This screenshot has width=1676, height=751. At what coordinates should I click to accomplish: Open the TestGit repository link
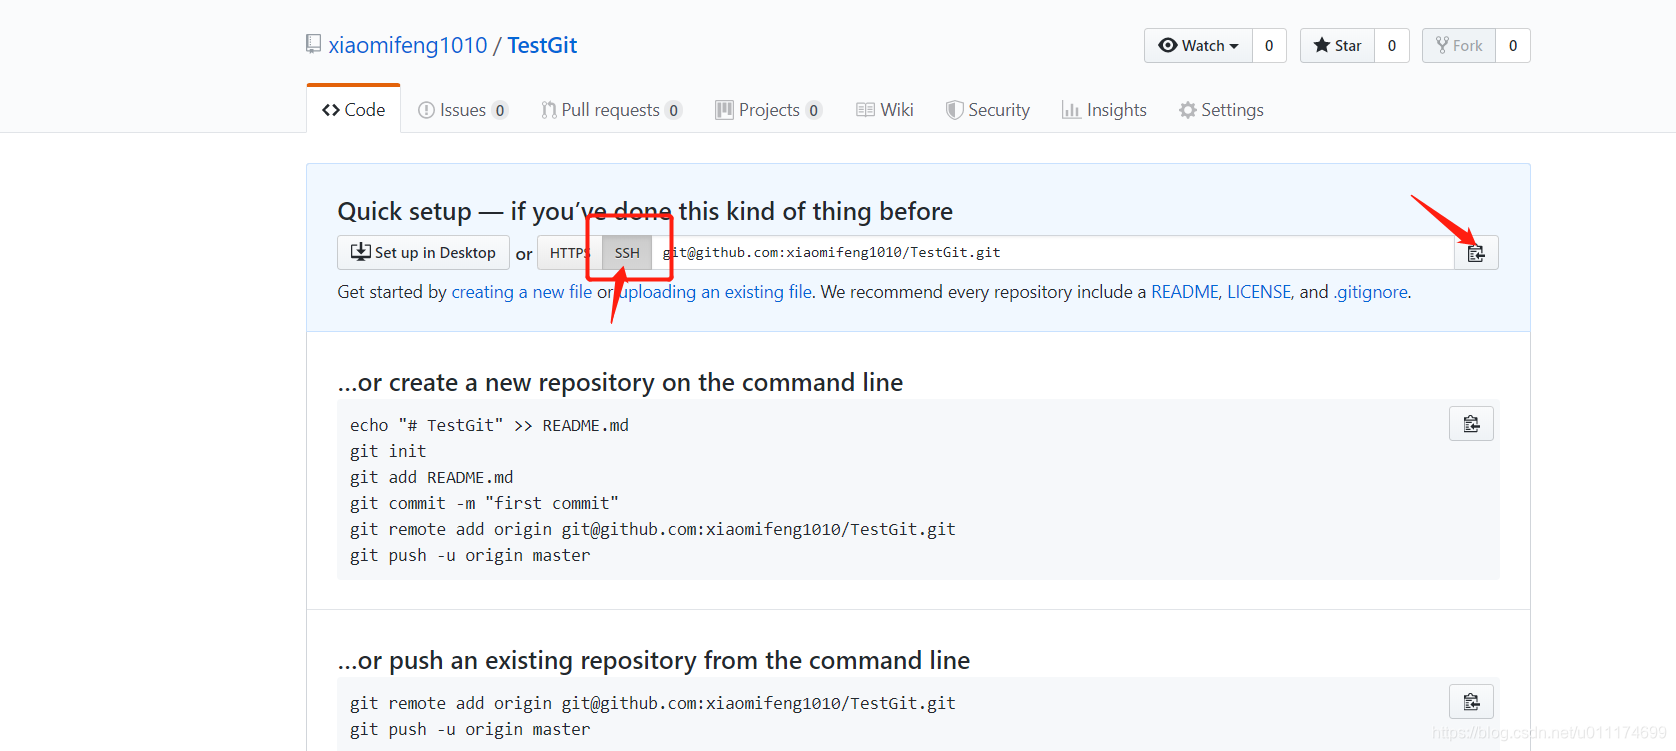pos(542,45)
